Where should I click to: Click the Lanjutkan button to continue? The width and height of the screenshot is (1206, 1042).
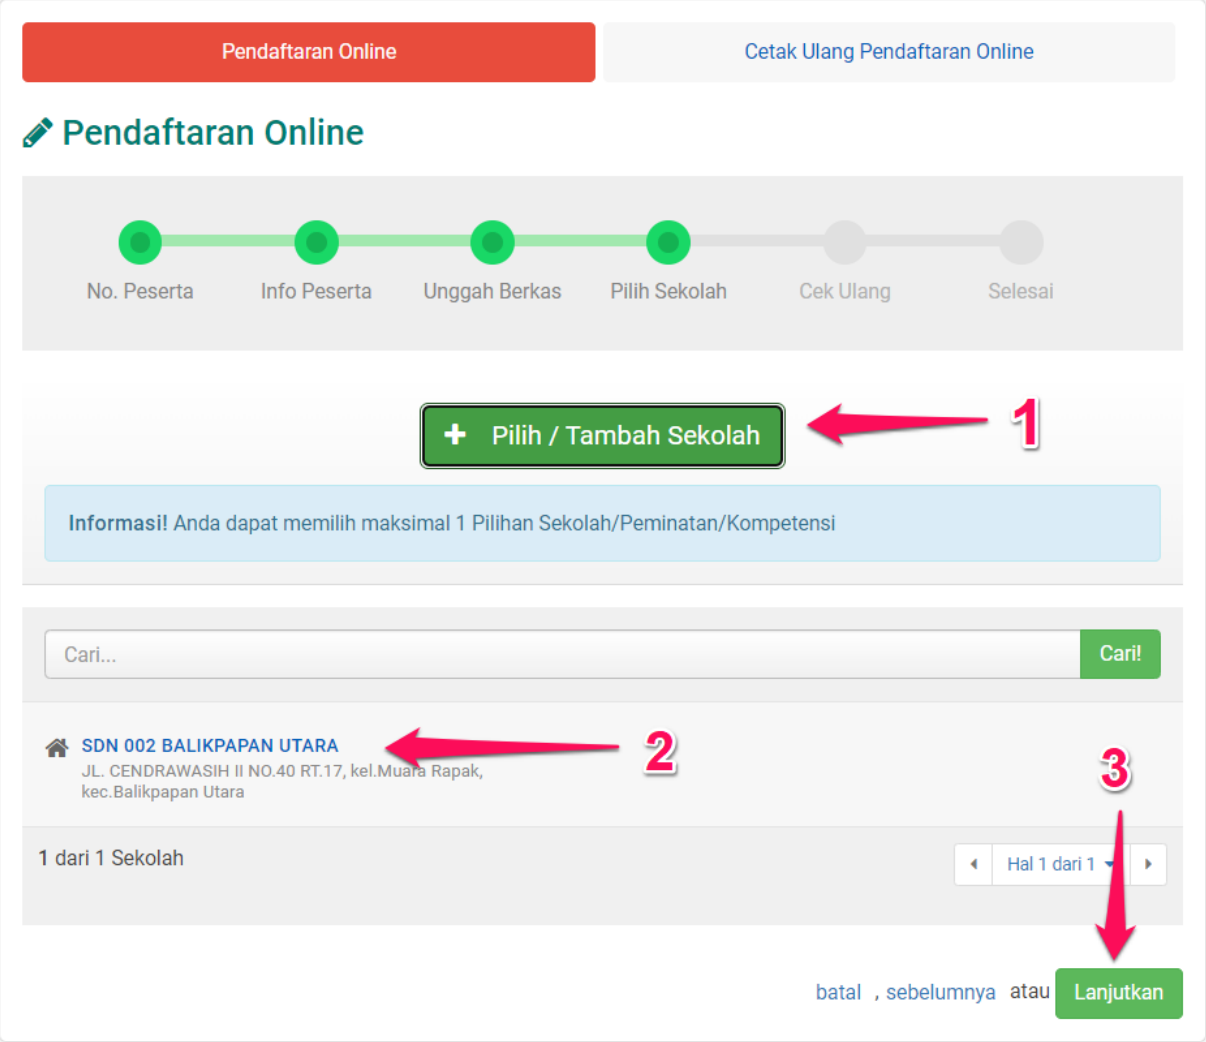1118,993
